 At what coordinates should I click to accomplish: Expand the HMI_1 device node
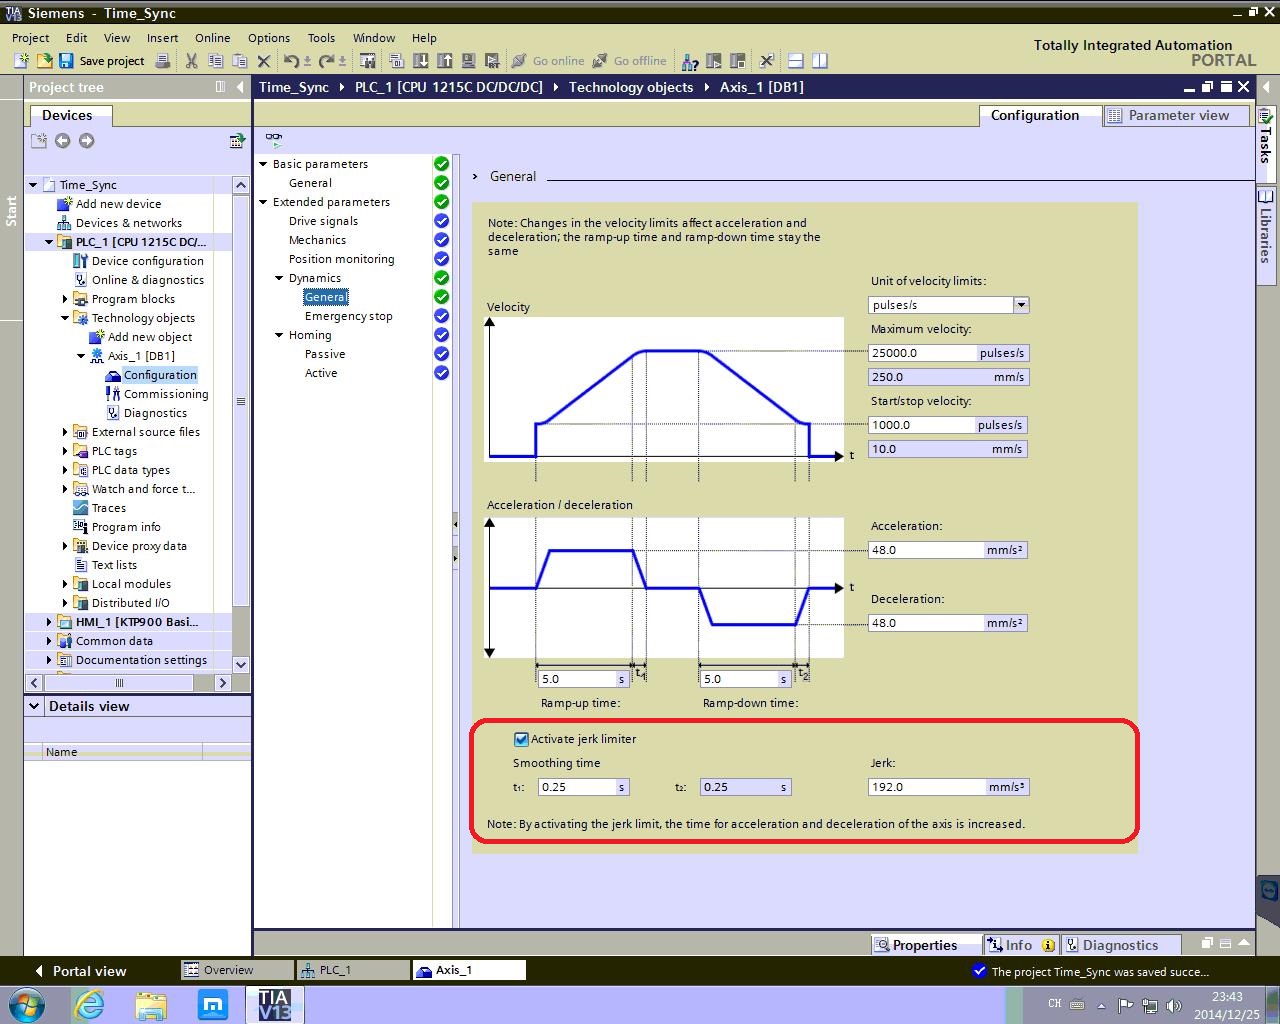pyautogui.click(x=49, y=622)
